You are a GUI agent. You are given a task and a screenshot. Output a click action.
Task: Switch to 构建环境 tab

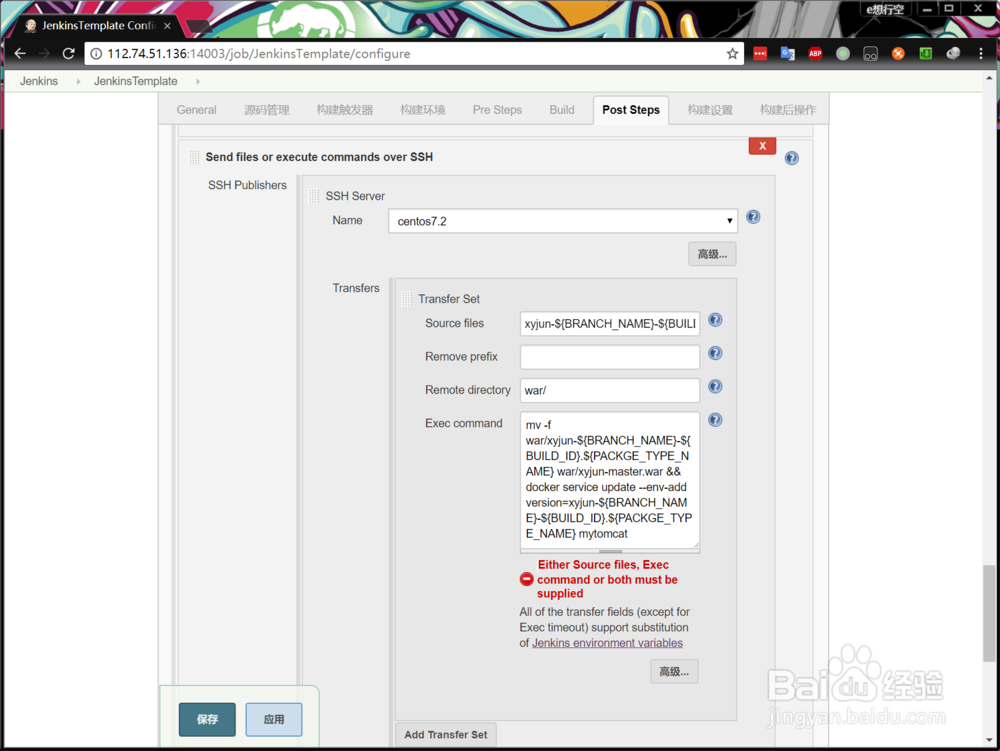423,110
